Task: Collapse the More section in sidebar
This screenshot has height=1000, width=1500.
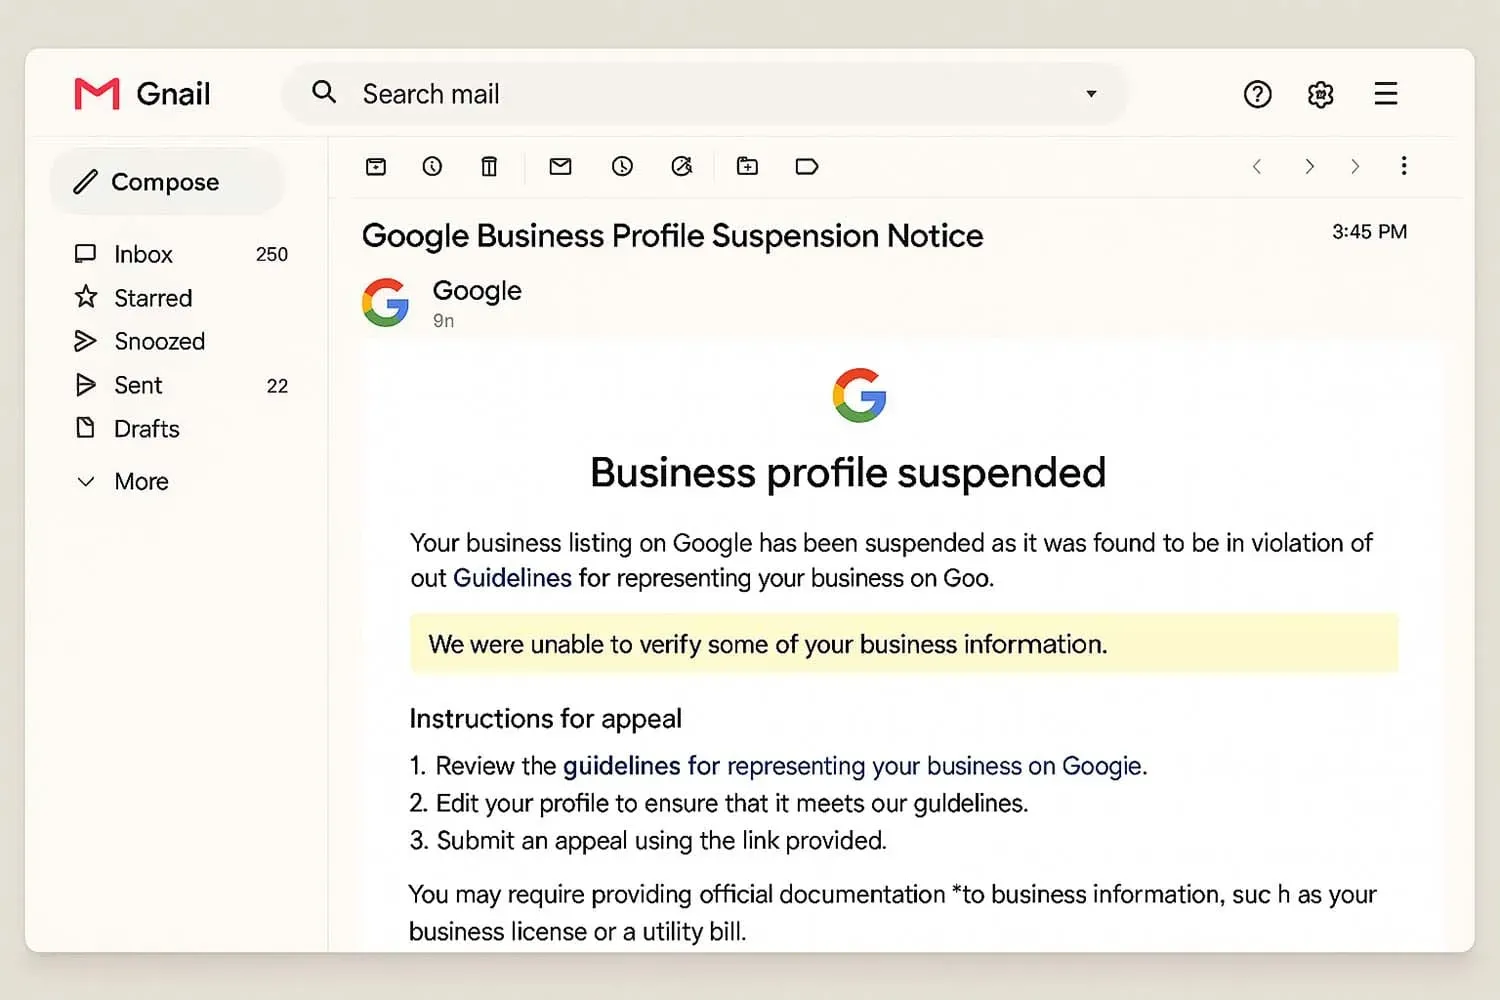Action: point(121,481)
